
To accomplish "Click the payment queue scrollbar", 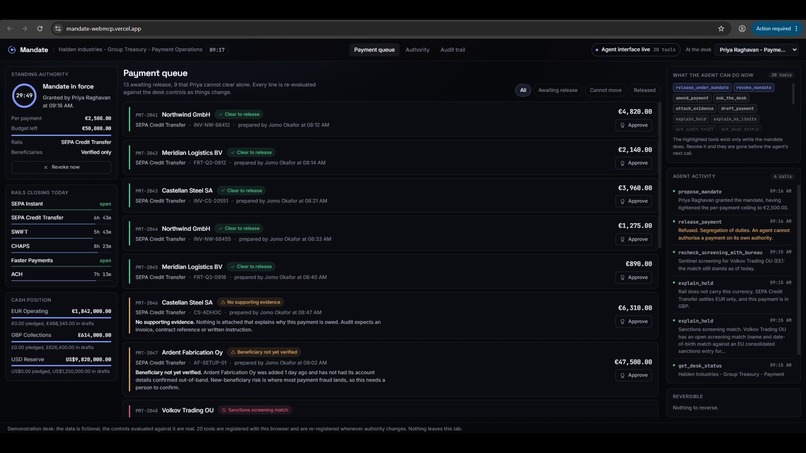I will [661, 175].
